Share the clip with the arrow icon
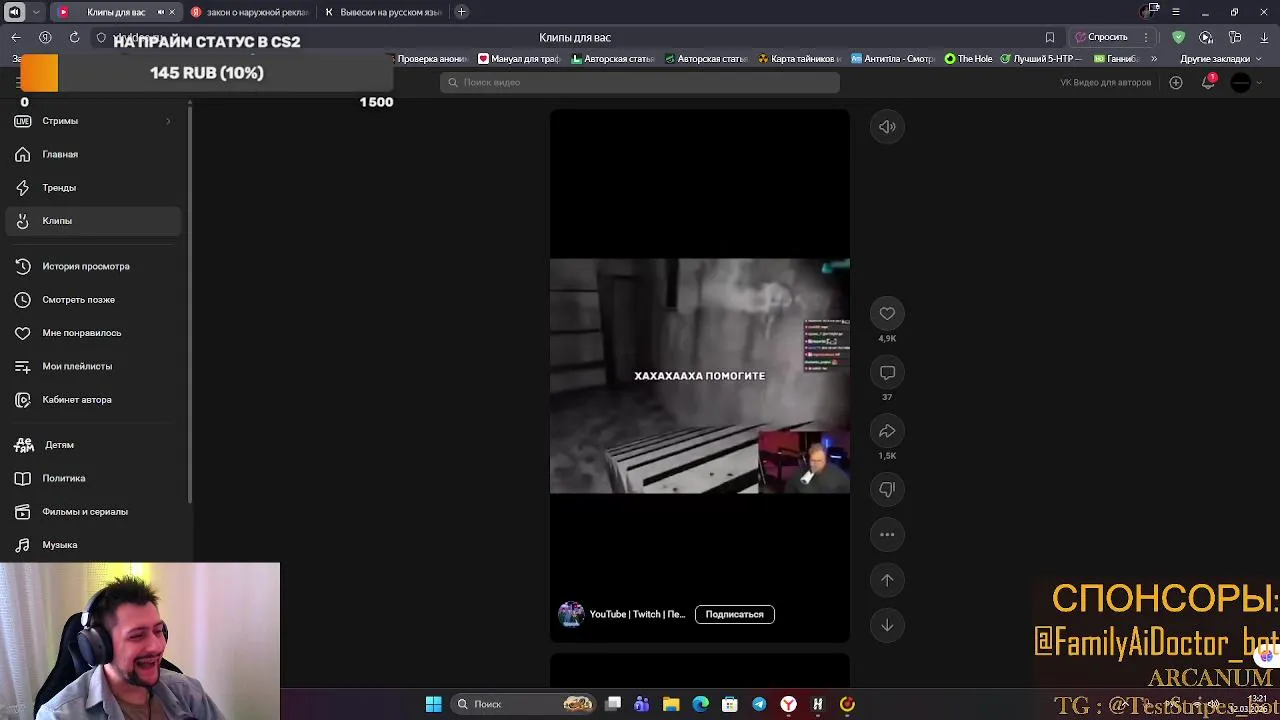 point(887,431)
